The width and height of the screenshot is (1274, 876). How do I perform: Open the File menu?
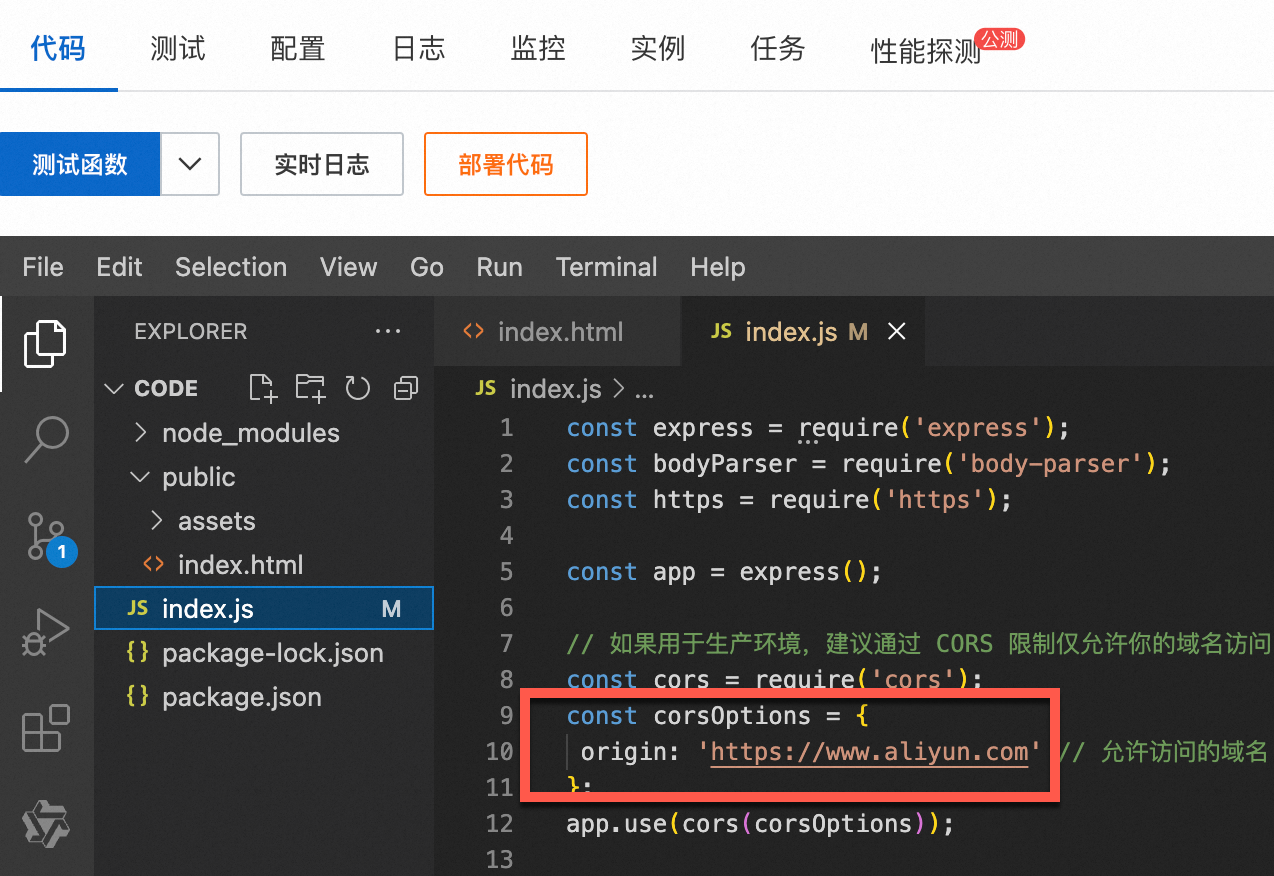point(43,267)
